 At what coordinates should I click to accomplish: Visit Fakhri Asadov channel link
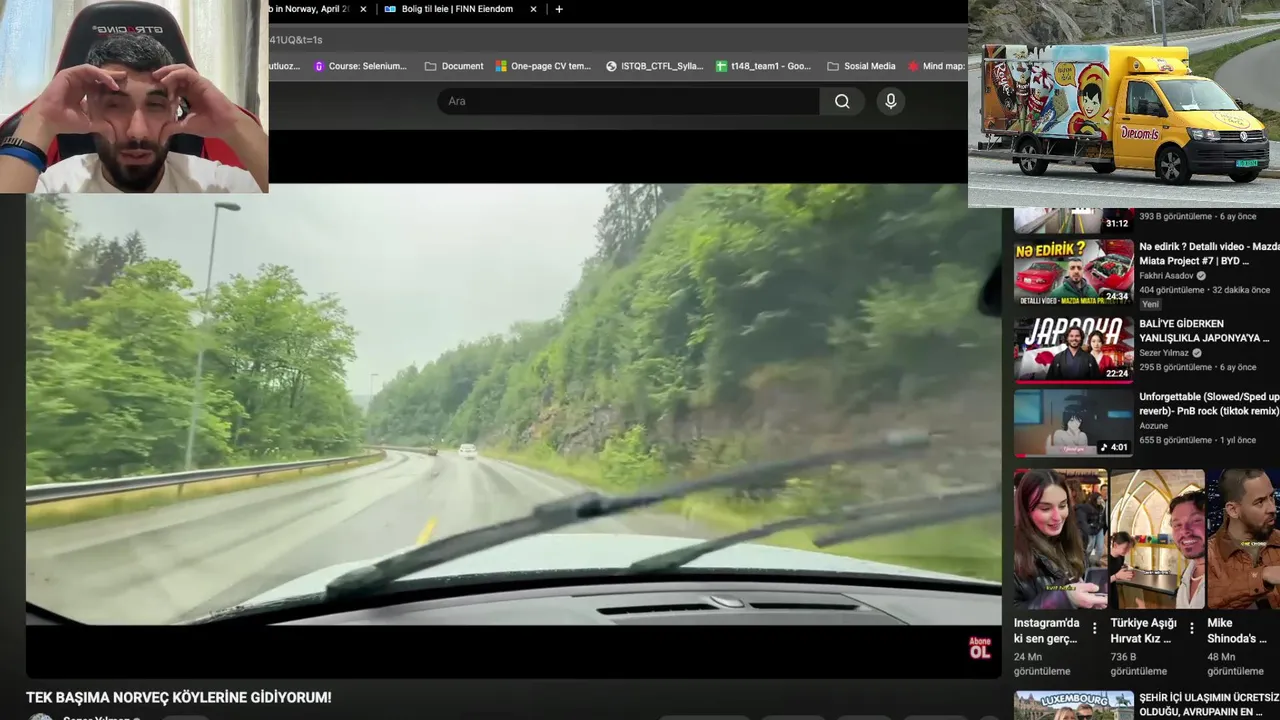pyautogui.click(x=1166, y=276)
